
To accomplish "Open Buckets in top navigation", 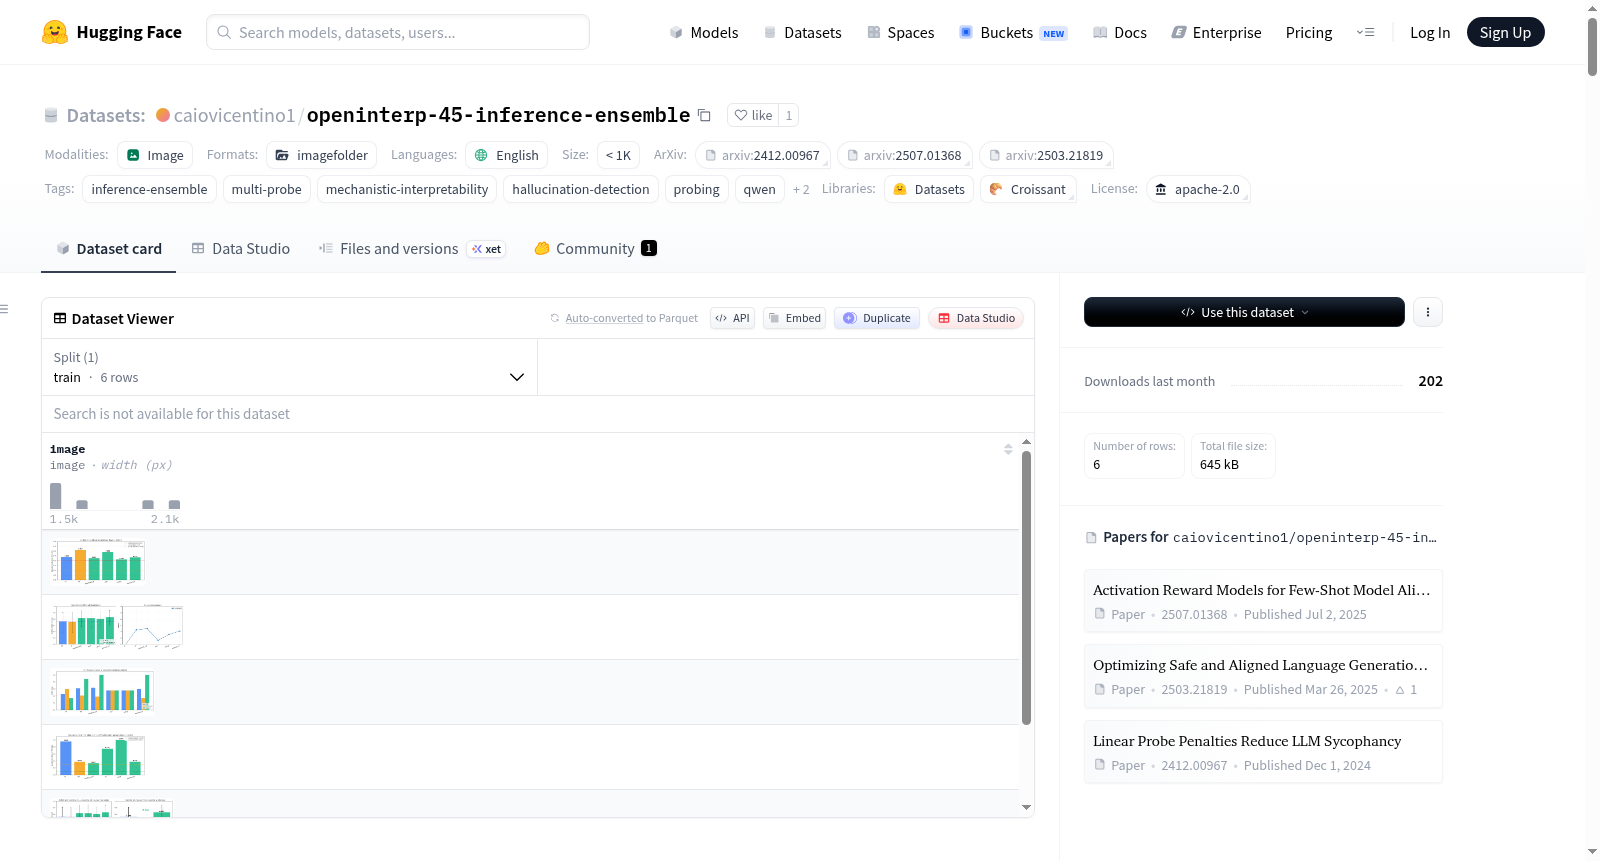I will coord(1013,32).
